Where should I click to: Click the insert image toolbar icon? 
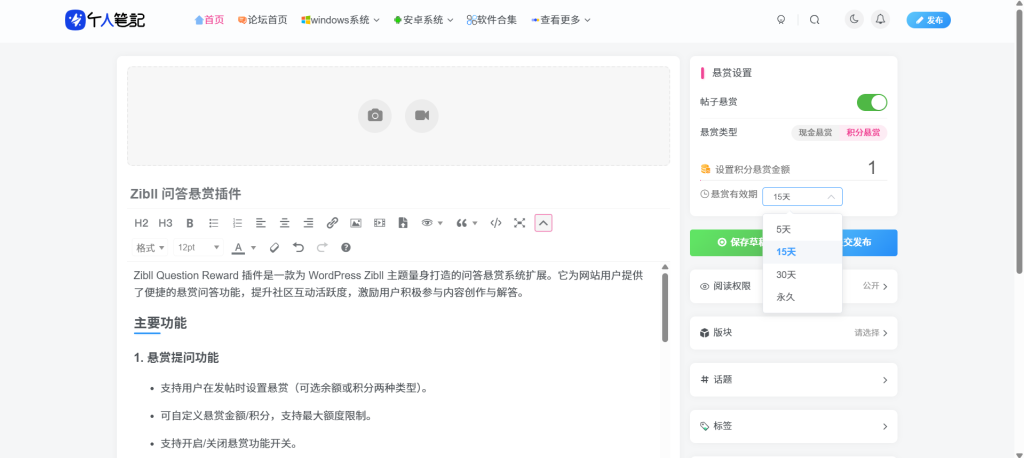355,223
